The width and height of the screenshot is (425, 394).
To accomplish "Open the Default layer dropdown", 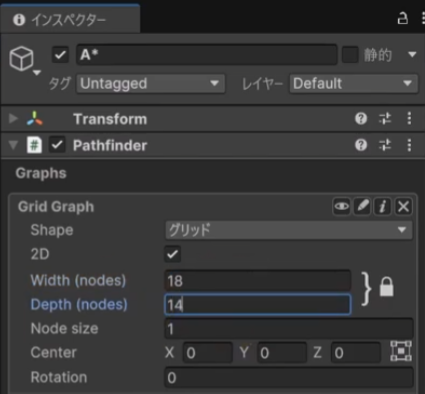I will pos(354,83).
